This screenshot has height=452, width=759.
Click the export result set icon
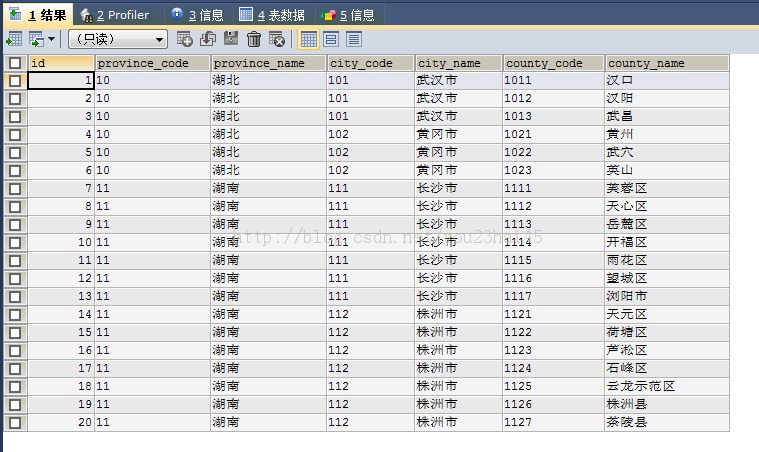click(x=14, y=39)
